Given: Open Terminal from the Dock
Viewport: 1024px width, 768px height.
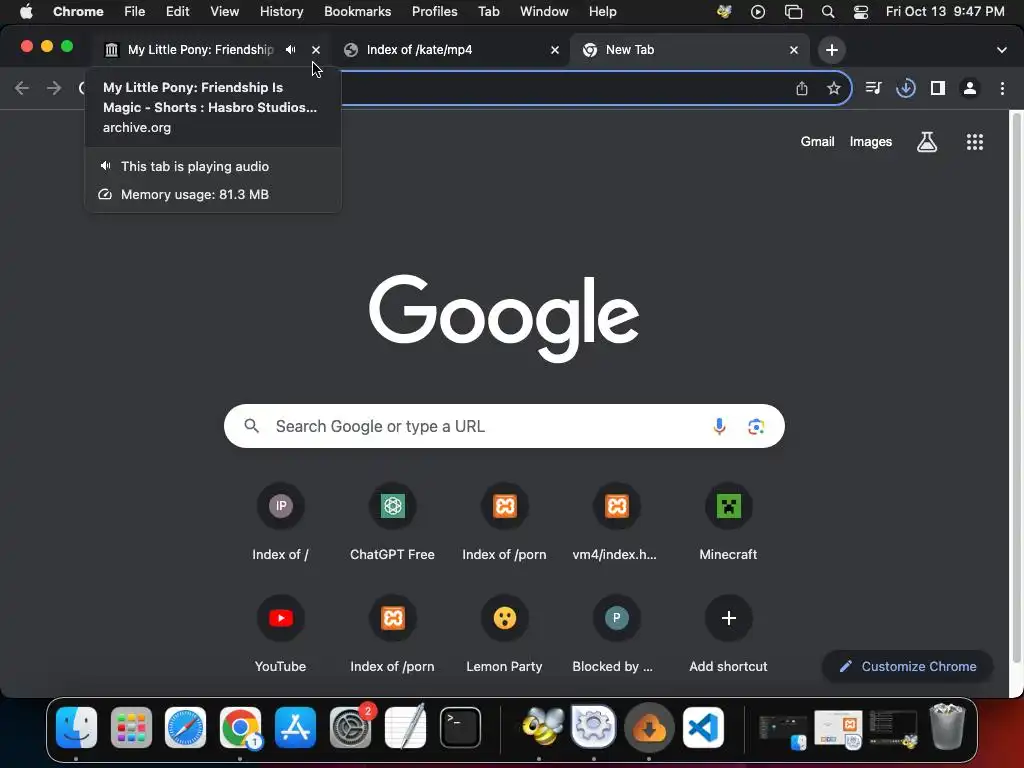Looking at the screenshot, I should (x=460, y=727).
